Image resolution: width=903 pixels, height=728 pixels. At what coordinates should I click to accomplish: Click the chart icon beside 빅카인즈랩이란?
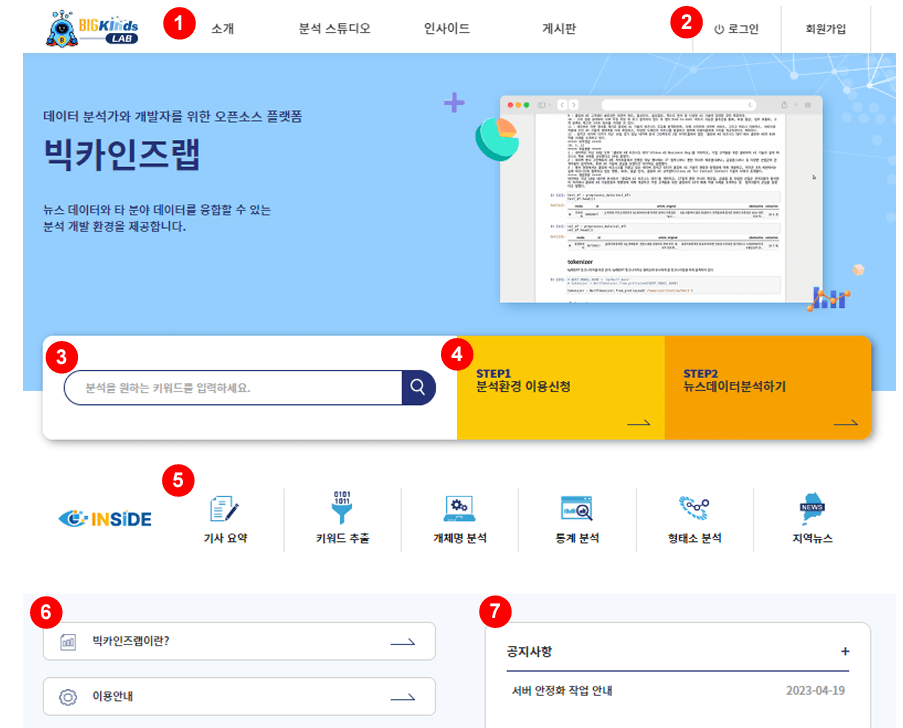pos(68,642)
